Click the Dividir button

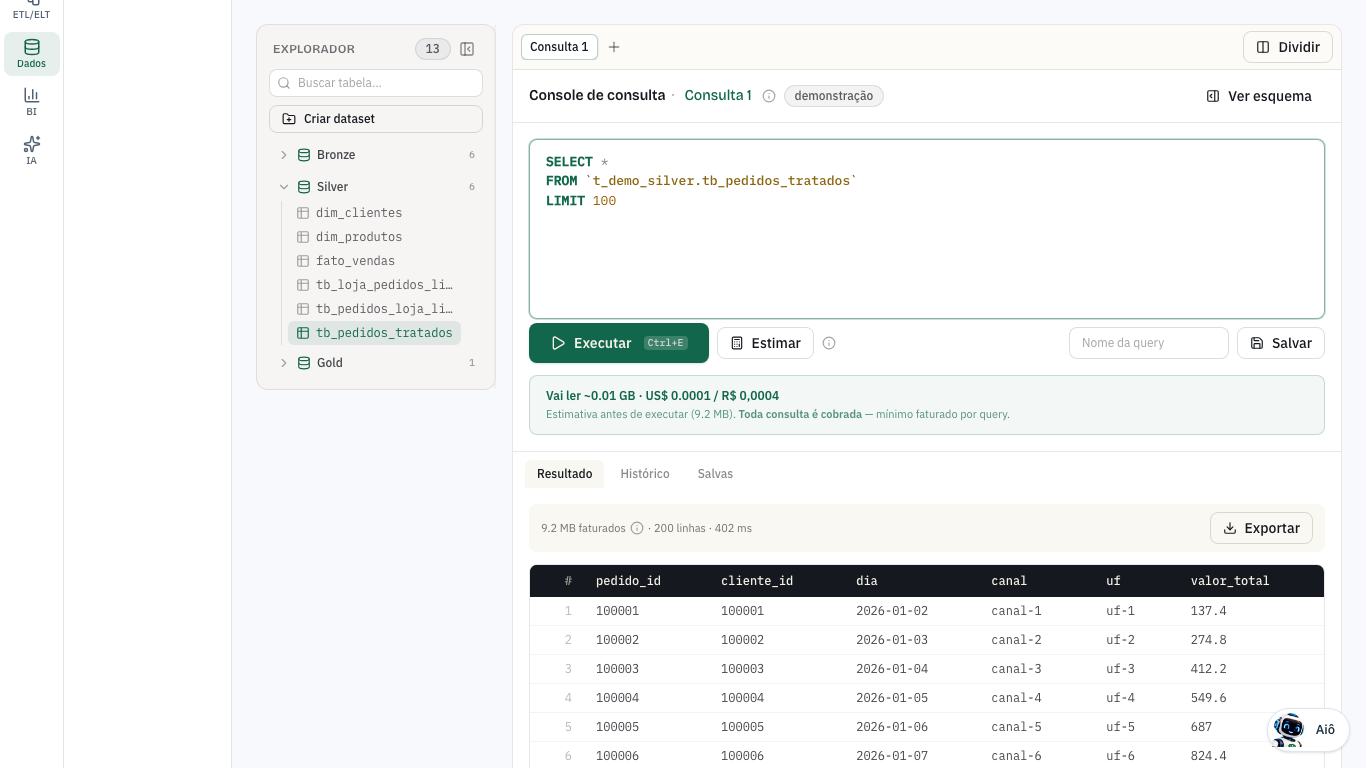click(x=1288, y=47)
